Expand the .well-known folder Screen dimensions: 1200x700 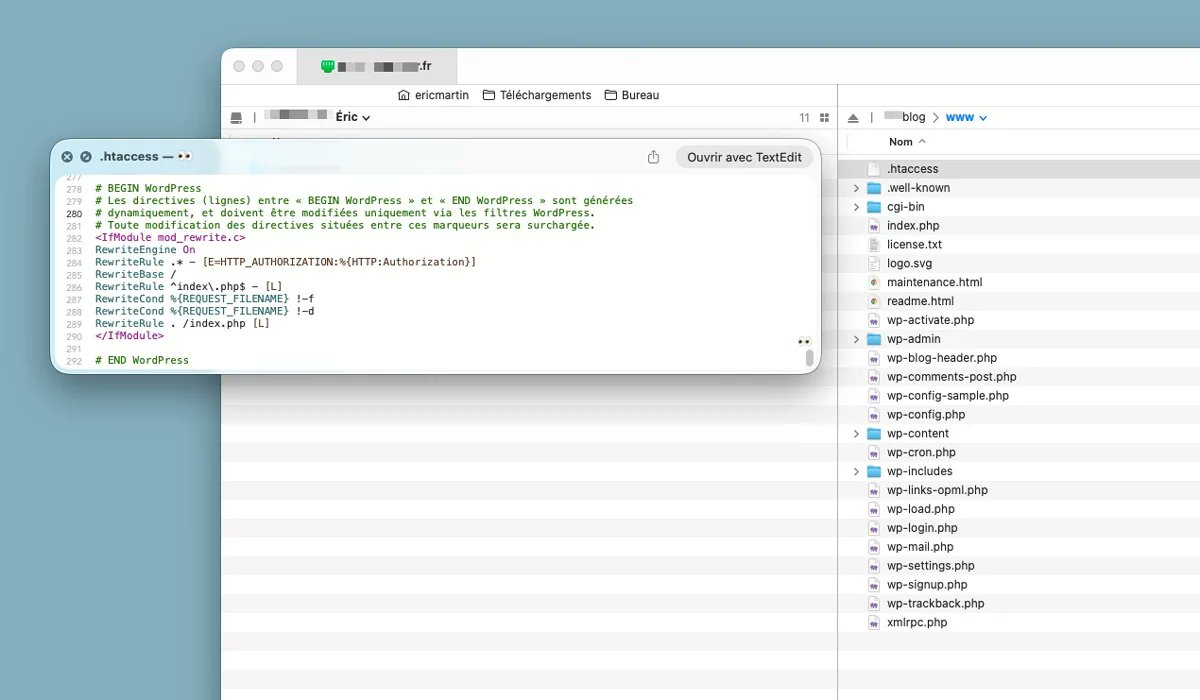point(856,188)
